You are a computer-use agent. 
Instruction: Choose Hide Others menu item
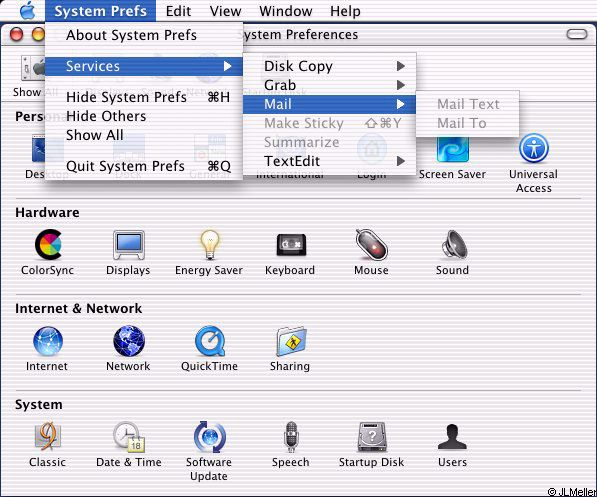click(144, 116)
